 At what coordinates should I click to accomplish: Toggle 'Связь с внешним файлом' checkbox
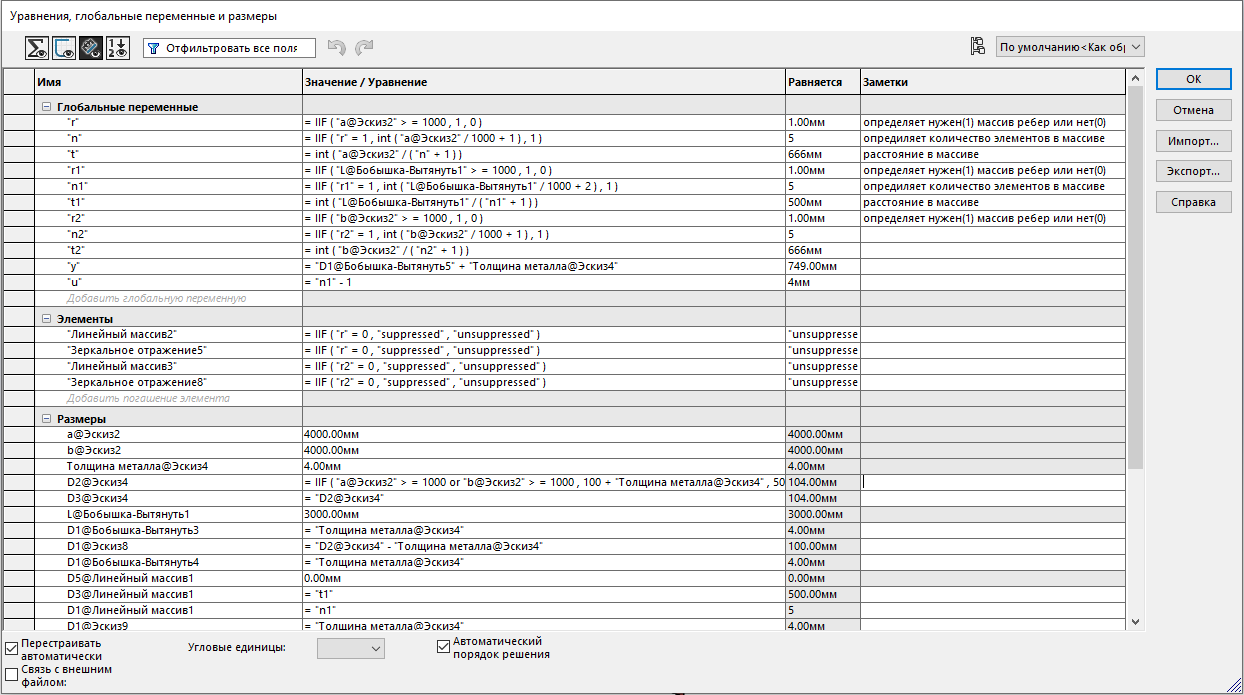11,675
